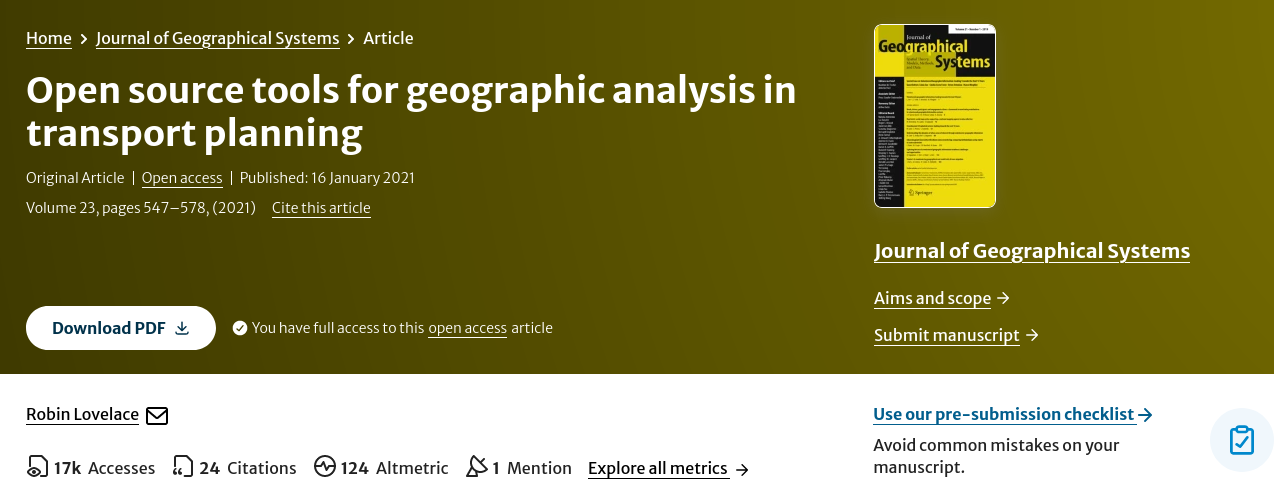Open author Robin Lovelace name link
1274x493 pixels.
tap(82, 414)
